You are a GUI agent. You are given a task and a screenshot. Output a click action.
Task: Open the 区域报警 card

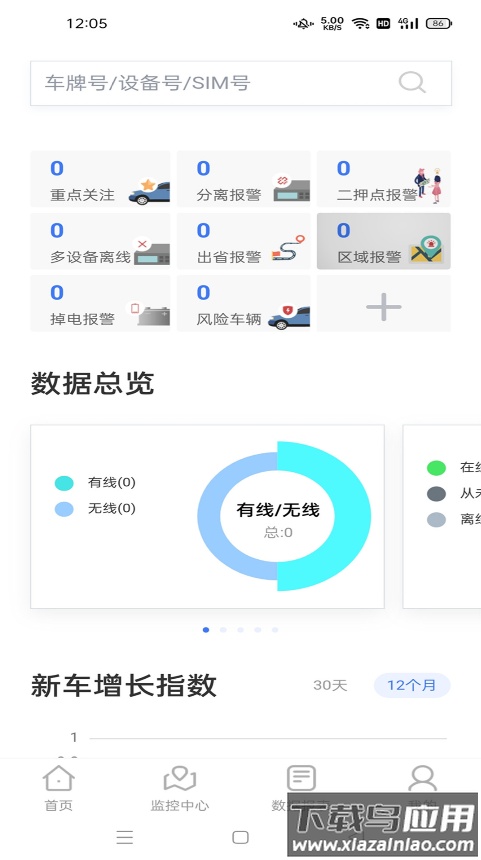(384, 241)
